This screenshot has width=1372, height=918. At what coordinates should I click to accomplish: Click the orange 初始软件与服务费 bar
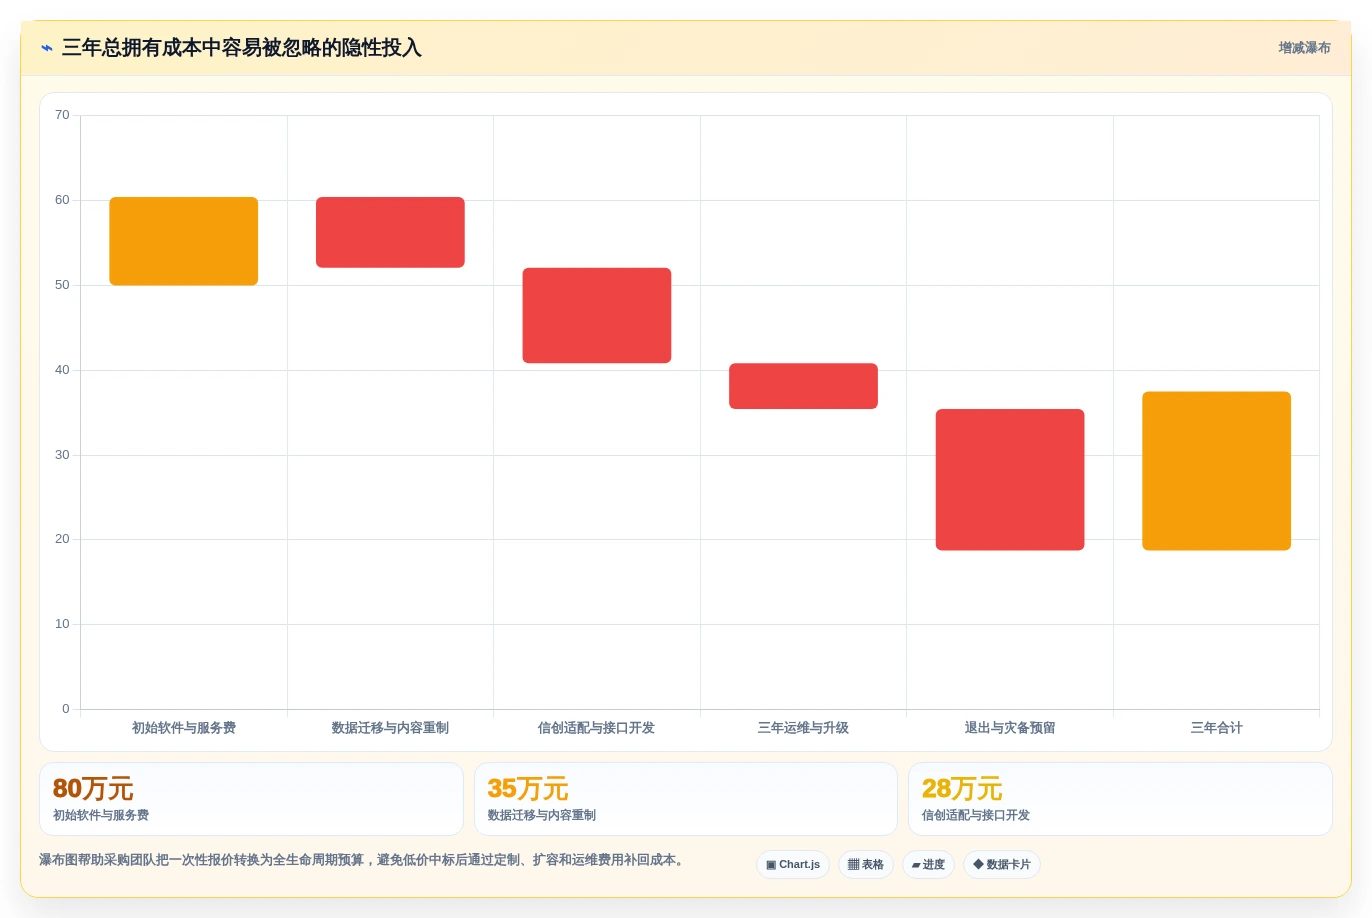pyautogui.click(x=184, y=241)
